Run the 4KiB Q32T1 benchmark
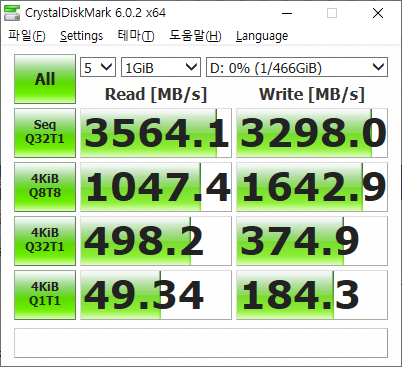 coord(45,241)
